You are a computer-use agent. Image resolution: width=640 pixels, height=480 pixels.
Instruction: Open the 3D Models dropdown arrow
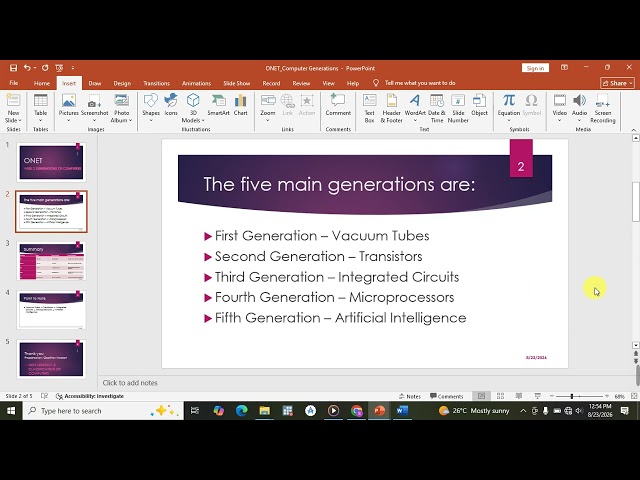(203, 120)
